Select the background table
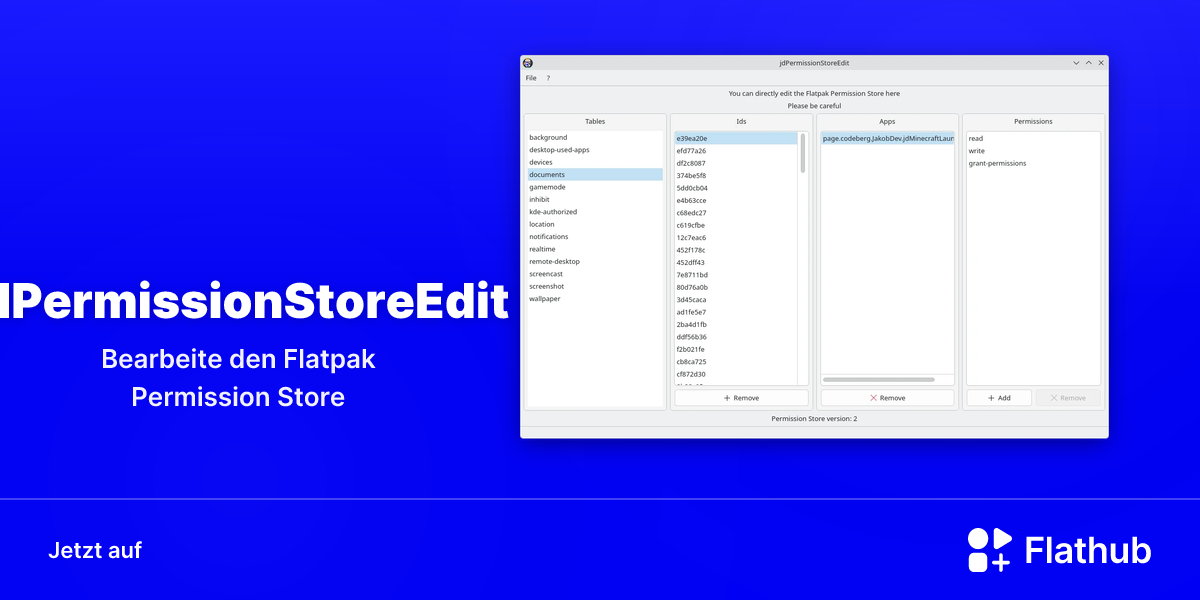The width and height of the screenshot is (1200, 600). [595, 137]
